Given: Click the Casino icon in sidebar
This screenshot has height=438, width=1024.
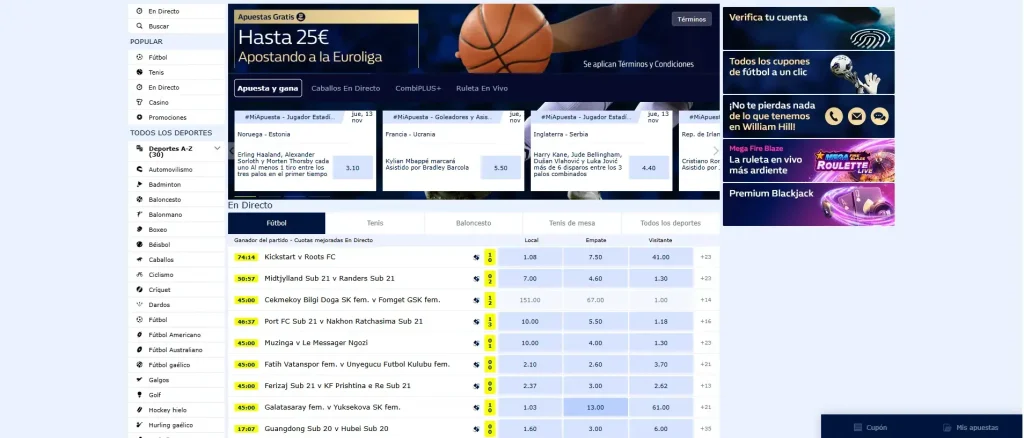Looking at the screenshot, I should click(x=139, y=102).
